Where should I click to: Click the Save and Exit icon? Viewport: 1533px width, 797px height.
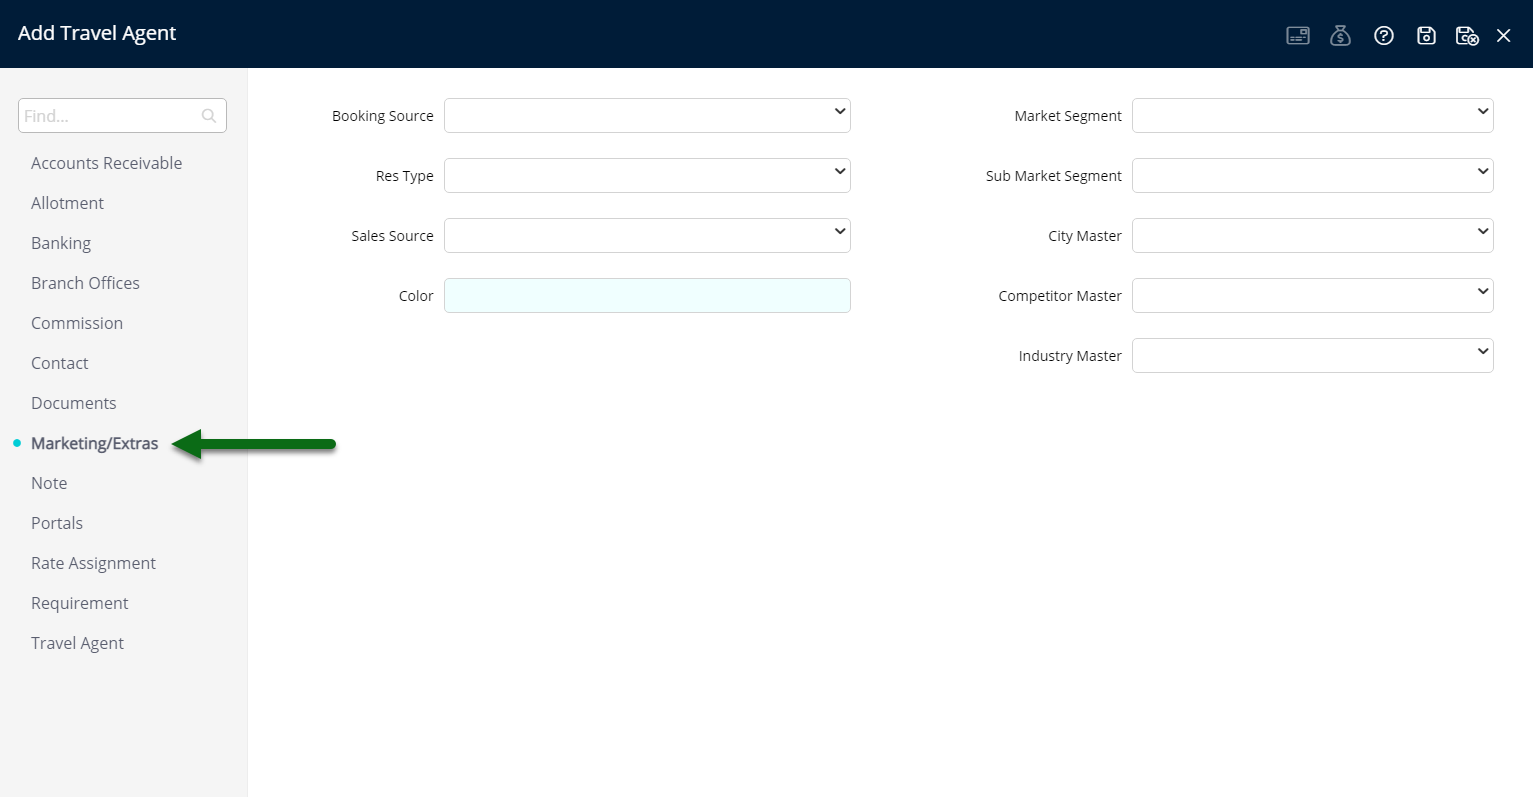[x=1467, y=36]
